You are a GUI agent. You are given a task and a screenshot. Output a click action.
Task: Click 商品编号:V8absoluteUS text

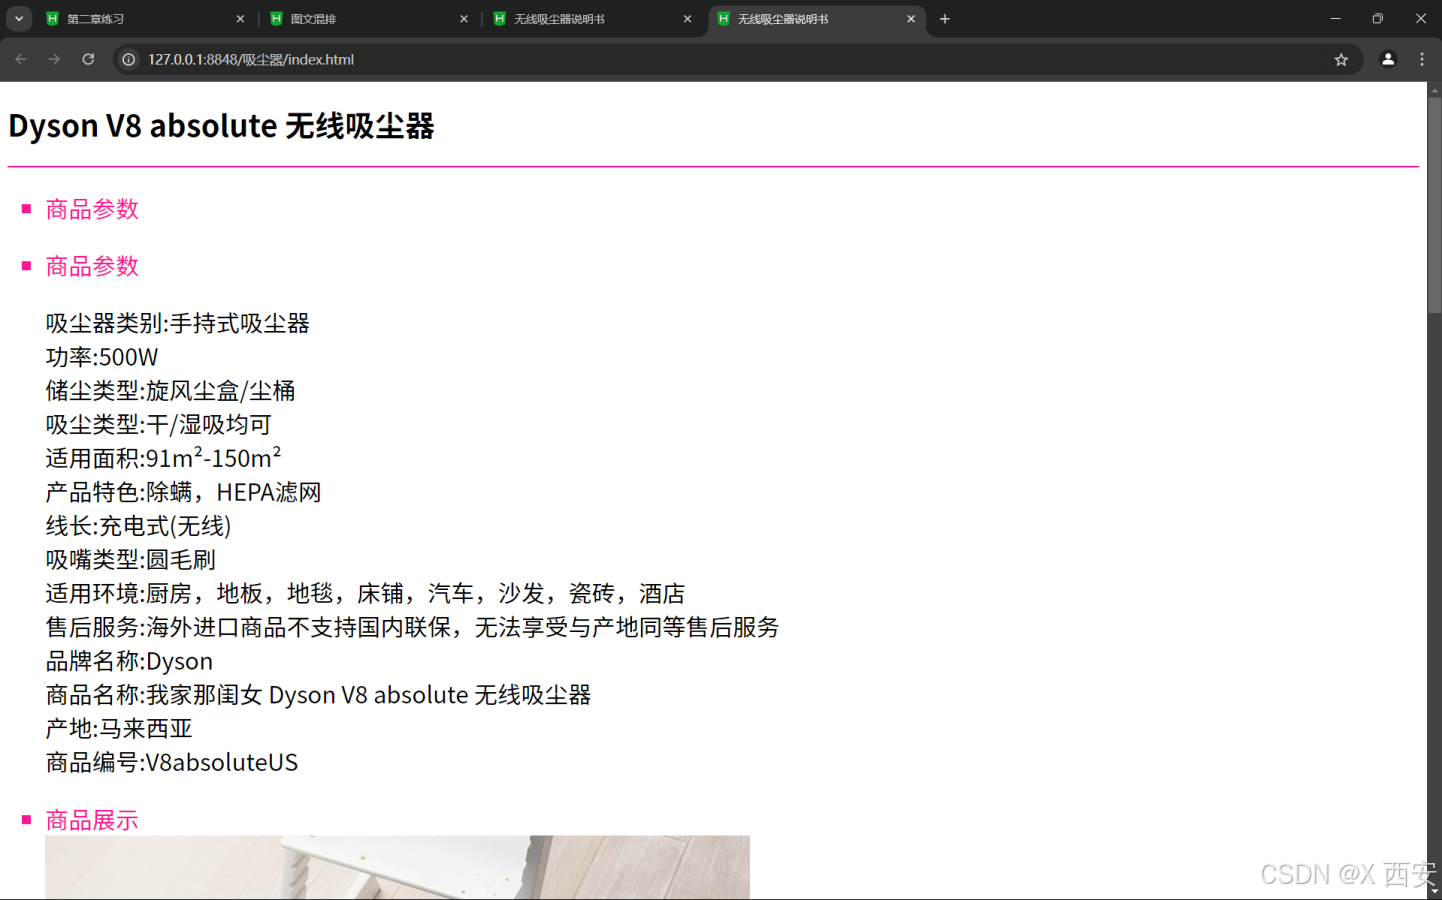172,763
